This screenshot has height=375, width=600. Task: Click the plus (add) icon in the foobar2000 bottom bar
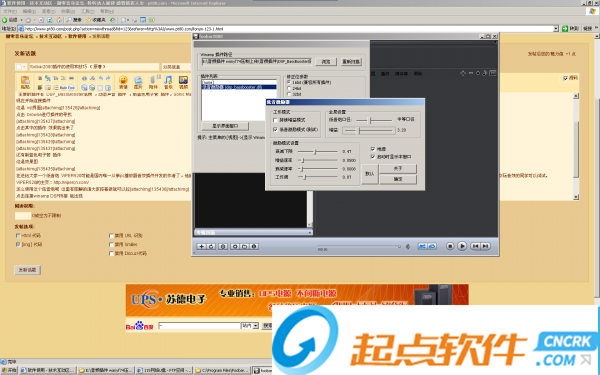(x=201, y=246)
